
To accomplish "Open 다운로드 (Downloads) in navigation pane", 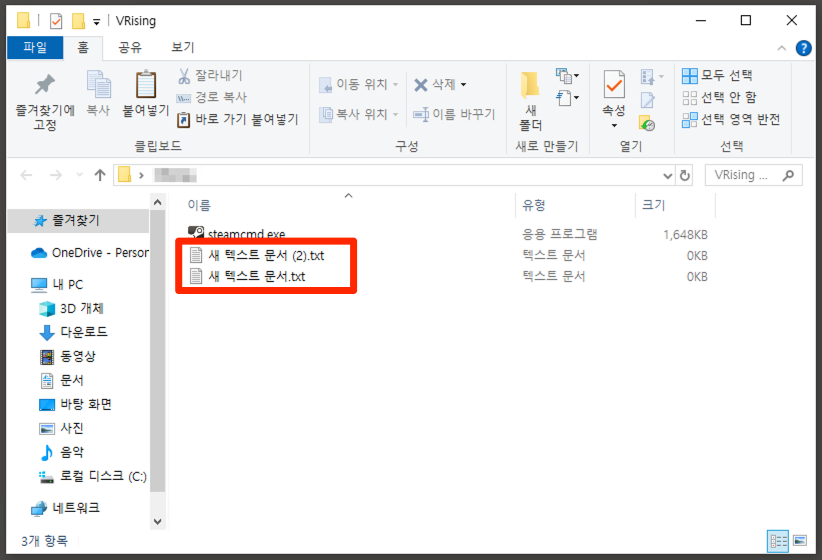I will [73, 332].
